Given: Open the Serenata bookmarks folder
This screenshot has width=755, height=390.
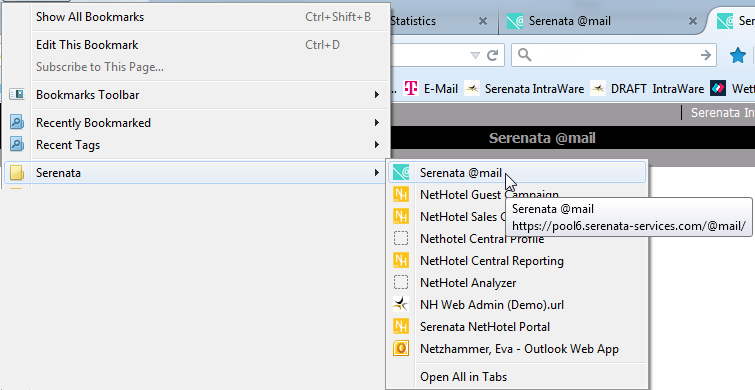Looking at the screenshot, I should tap(196, 173).
